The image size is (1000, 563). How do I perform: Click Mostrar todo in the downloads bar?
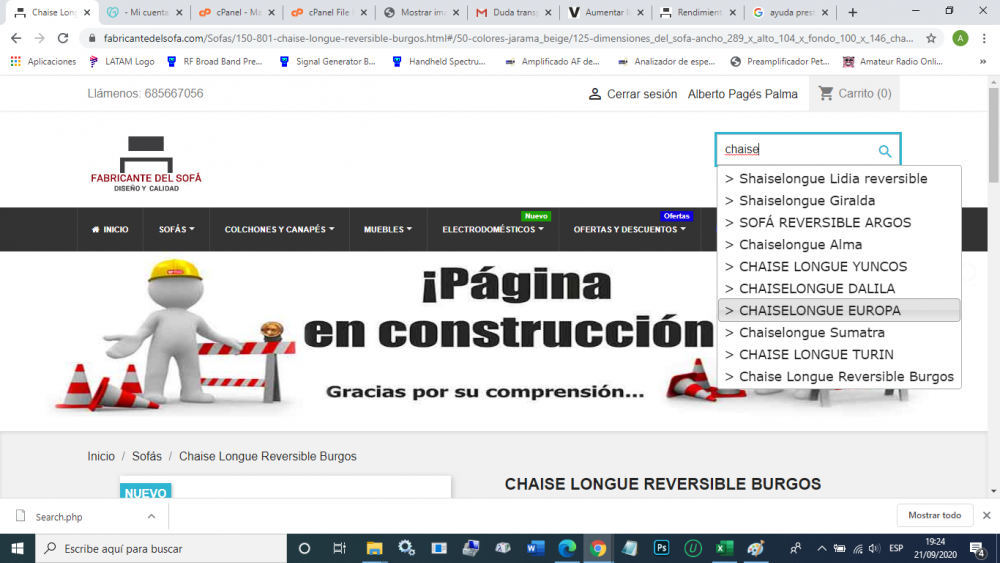934,515
